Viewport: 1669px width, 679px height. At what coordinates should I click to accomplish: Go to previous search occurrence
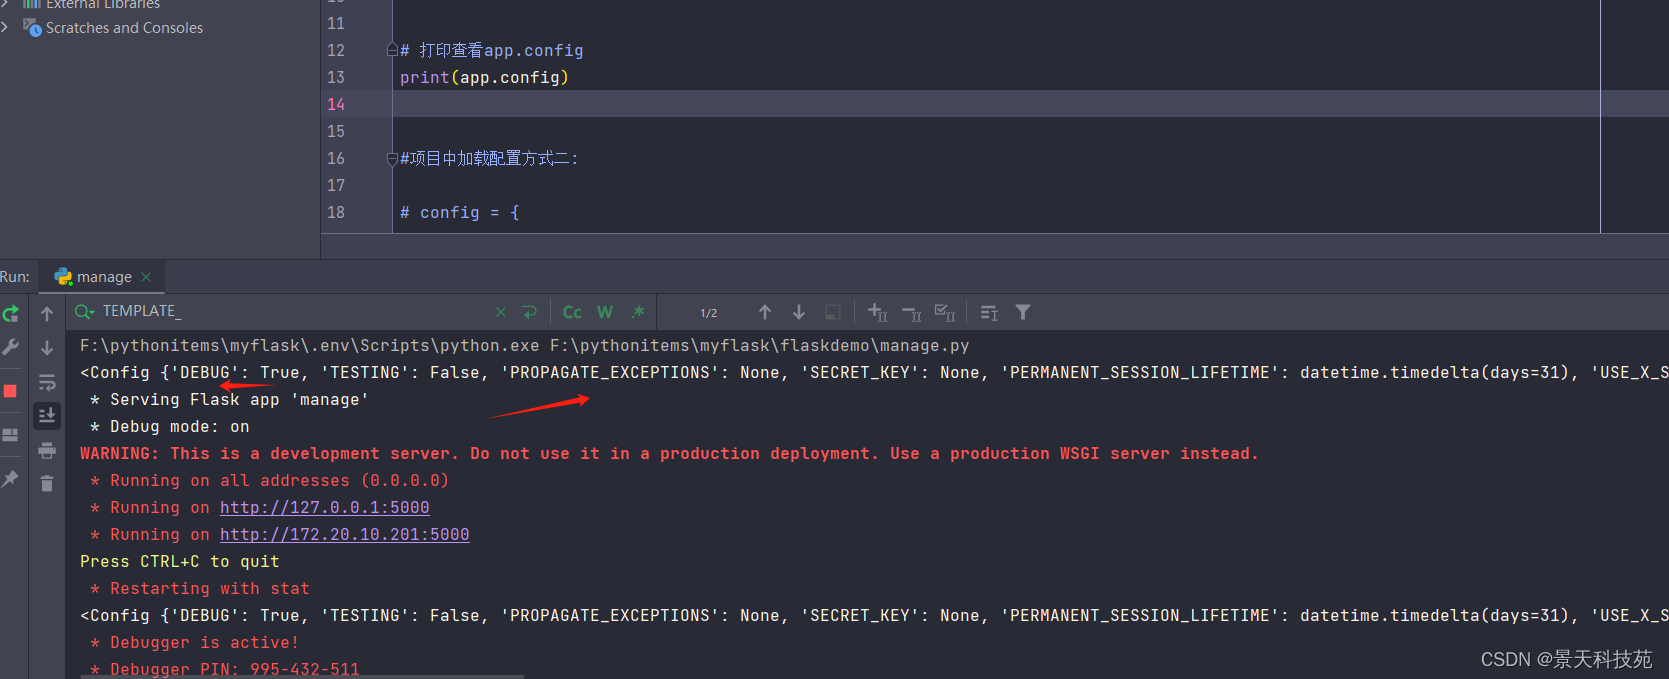765,313
